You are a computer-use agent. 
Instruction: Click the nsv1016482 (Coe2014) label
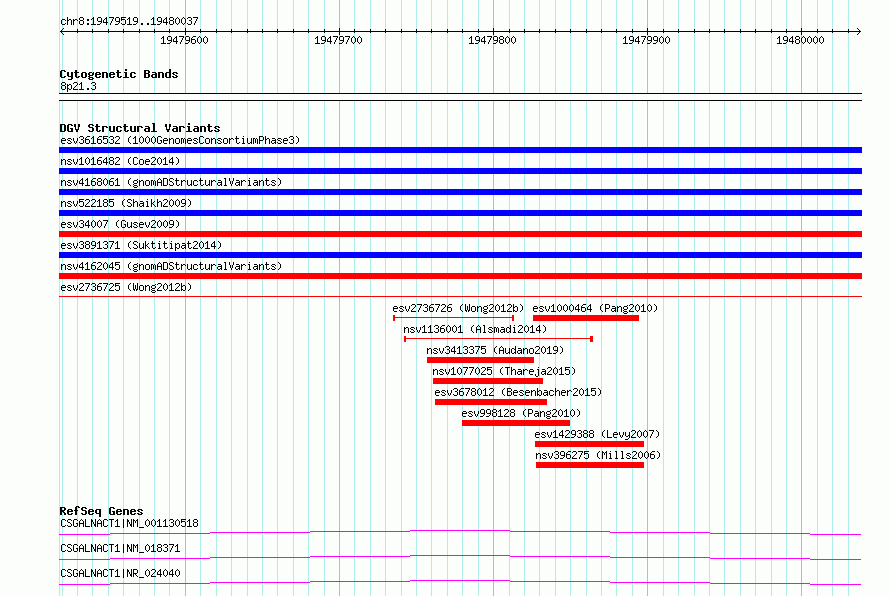[x=120, y=161]
